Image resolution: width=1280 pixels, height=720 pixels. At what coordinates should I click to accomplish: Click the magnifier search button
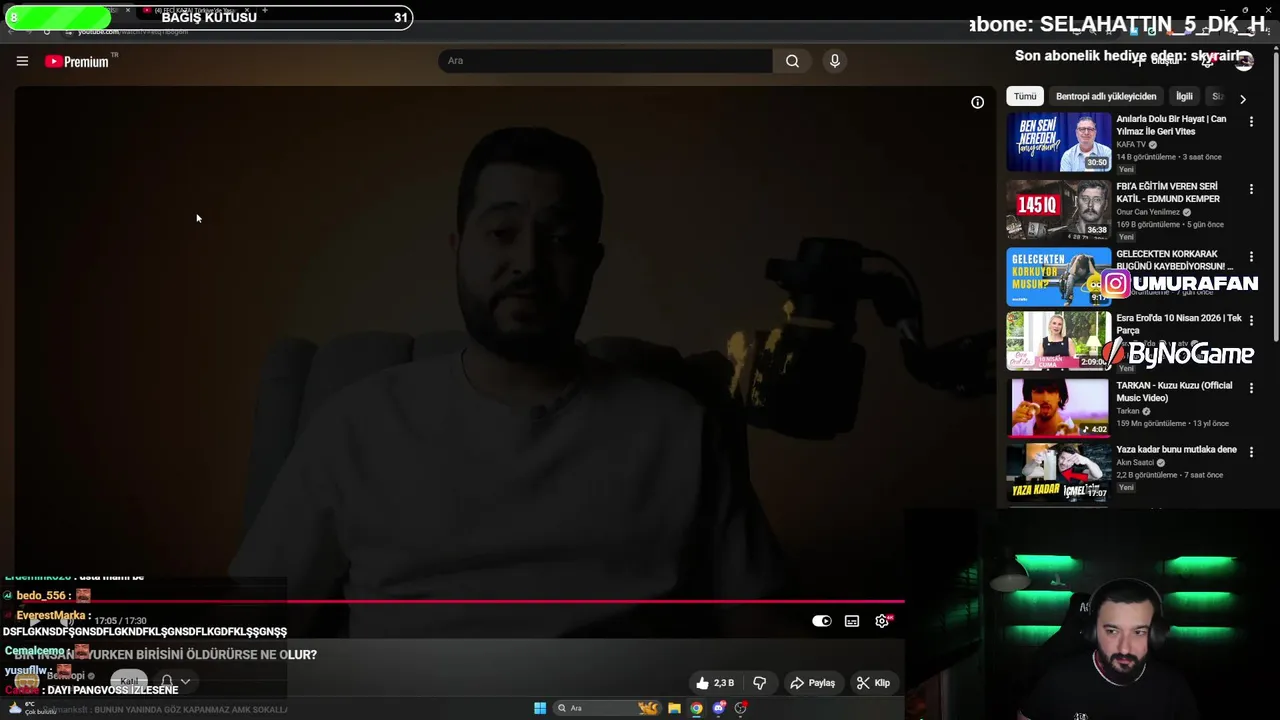pos(792,61)
